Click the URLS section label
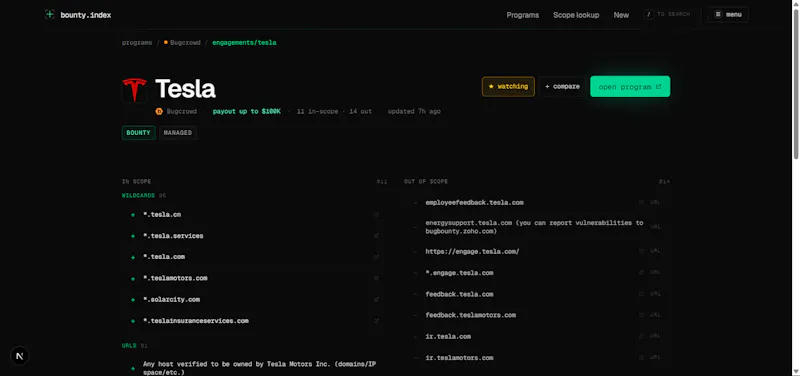Viewport: 800px width, 376px height. click(x=129, y=346)
